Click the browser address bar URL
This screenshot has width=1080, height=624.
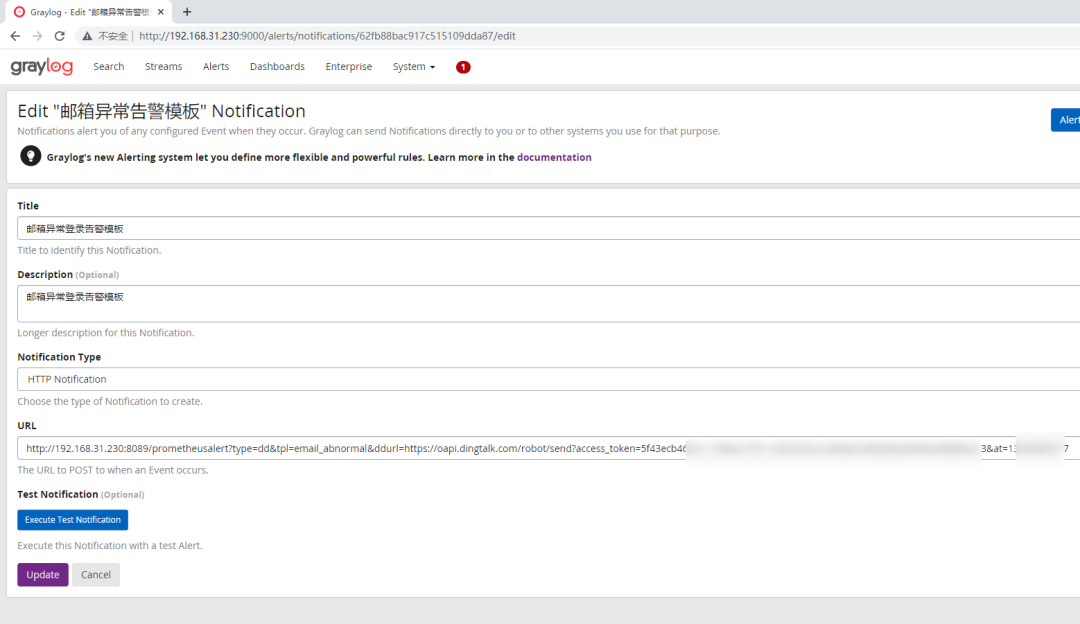coord(326,36)
